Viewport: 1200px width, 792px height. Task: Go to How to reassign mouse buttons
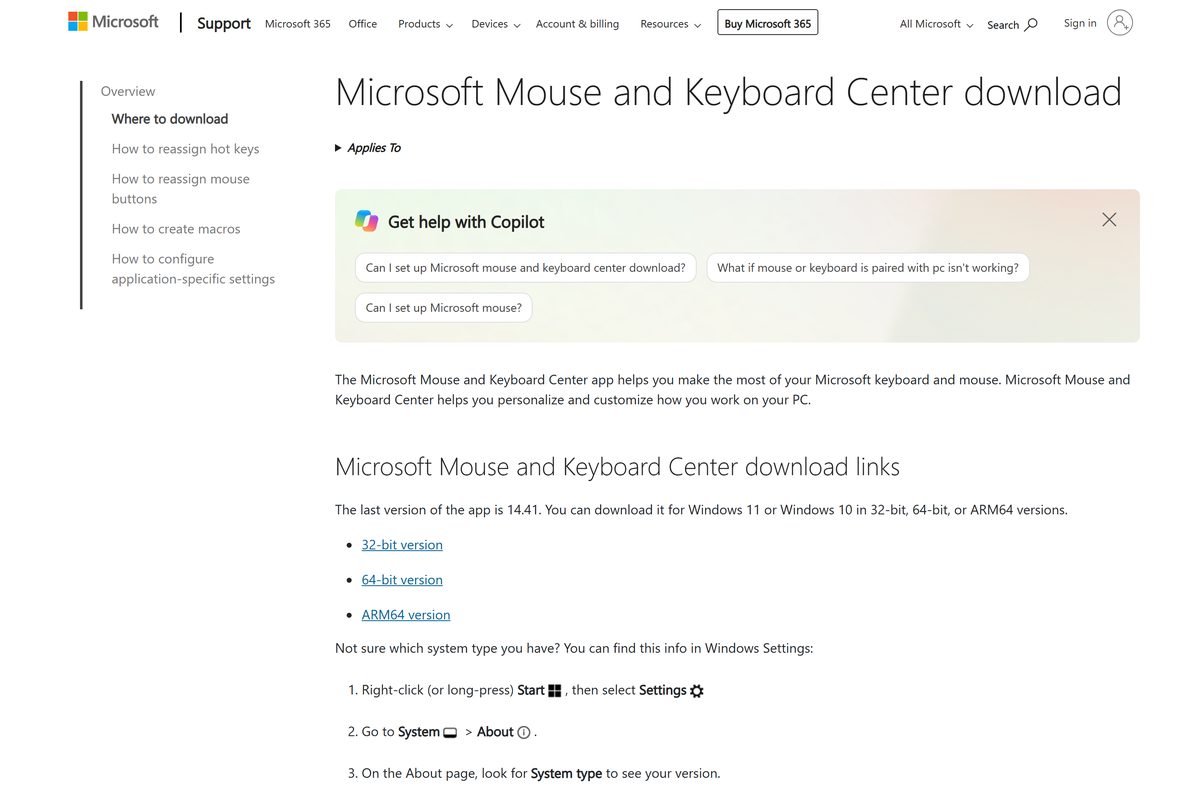coord(181,189)
